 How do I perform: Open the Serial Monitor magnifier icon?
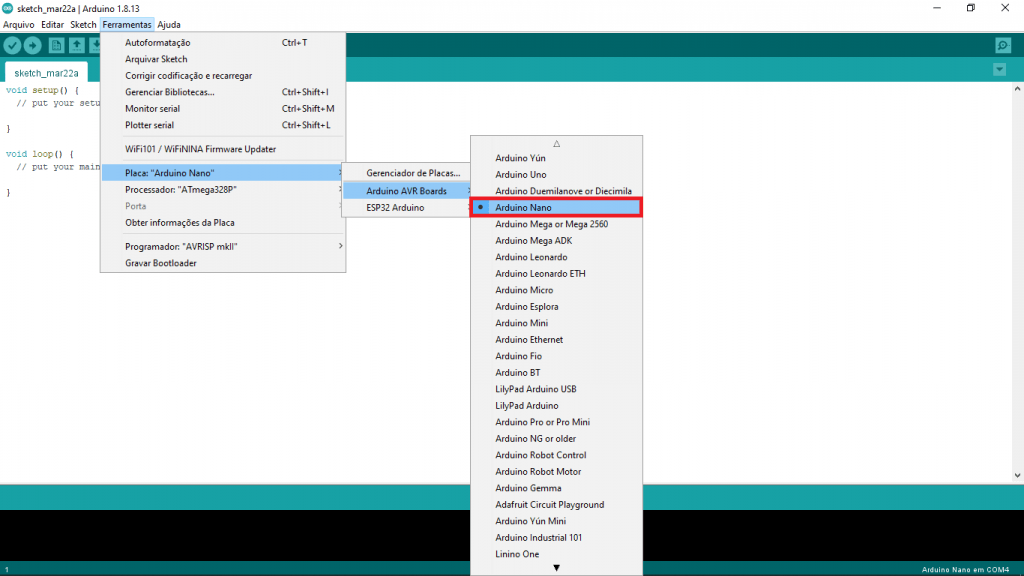click(x=1002, y=45)
